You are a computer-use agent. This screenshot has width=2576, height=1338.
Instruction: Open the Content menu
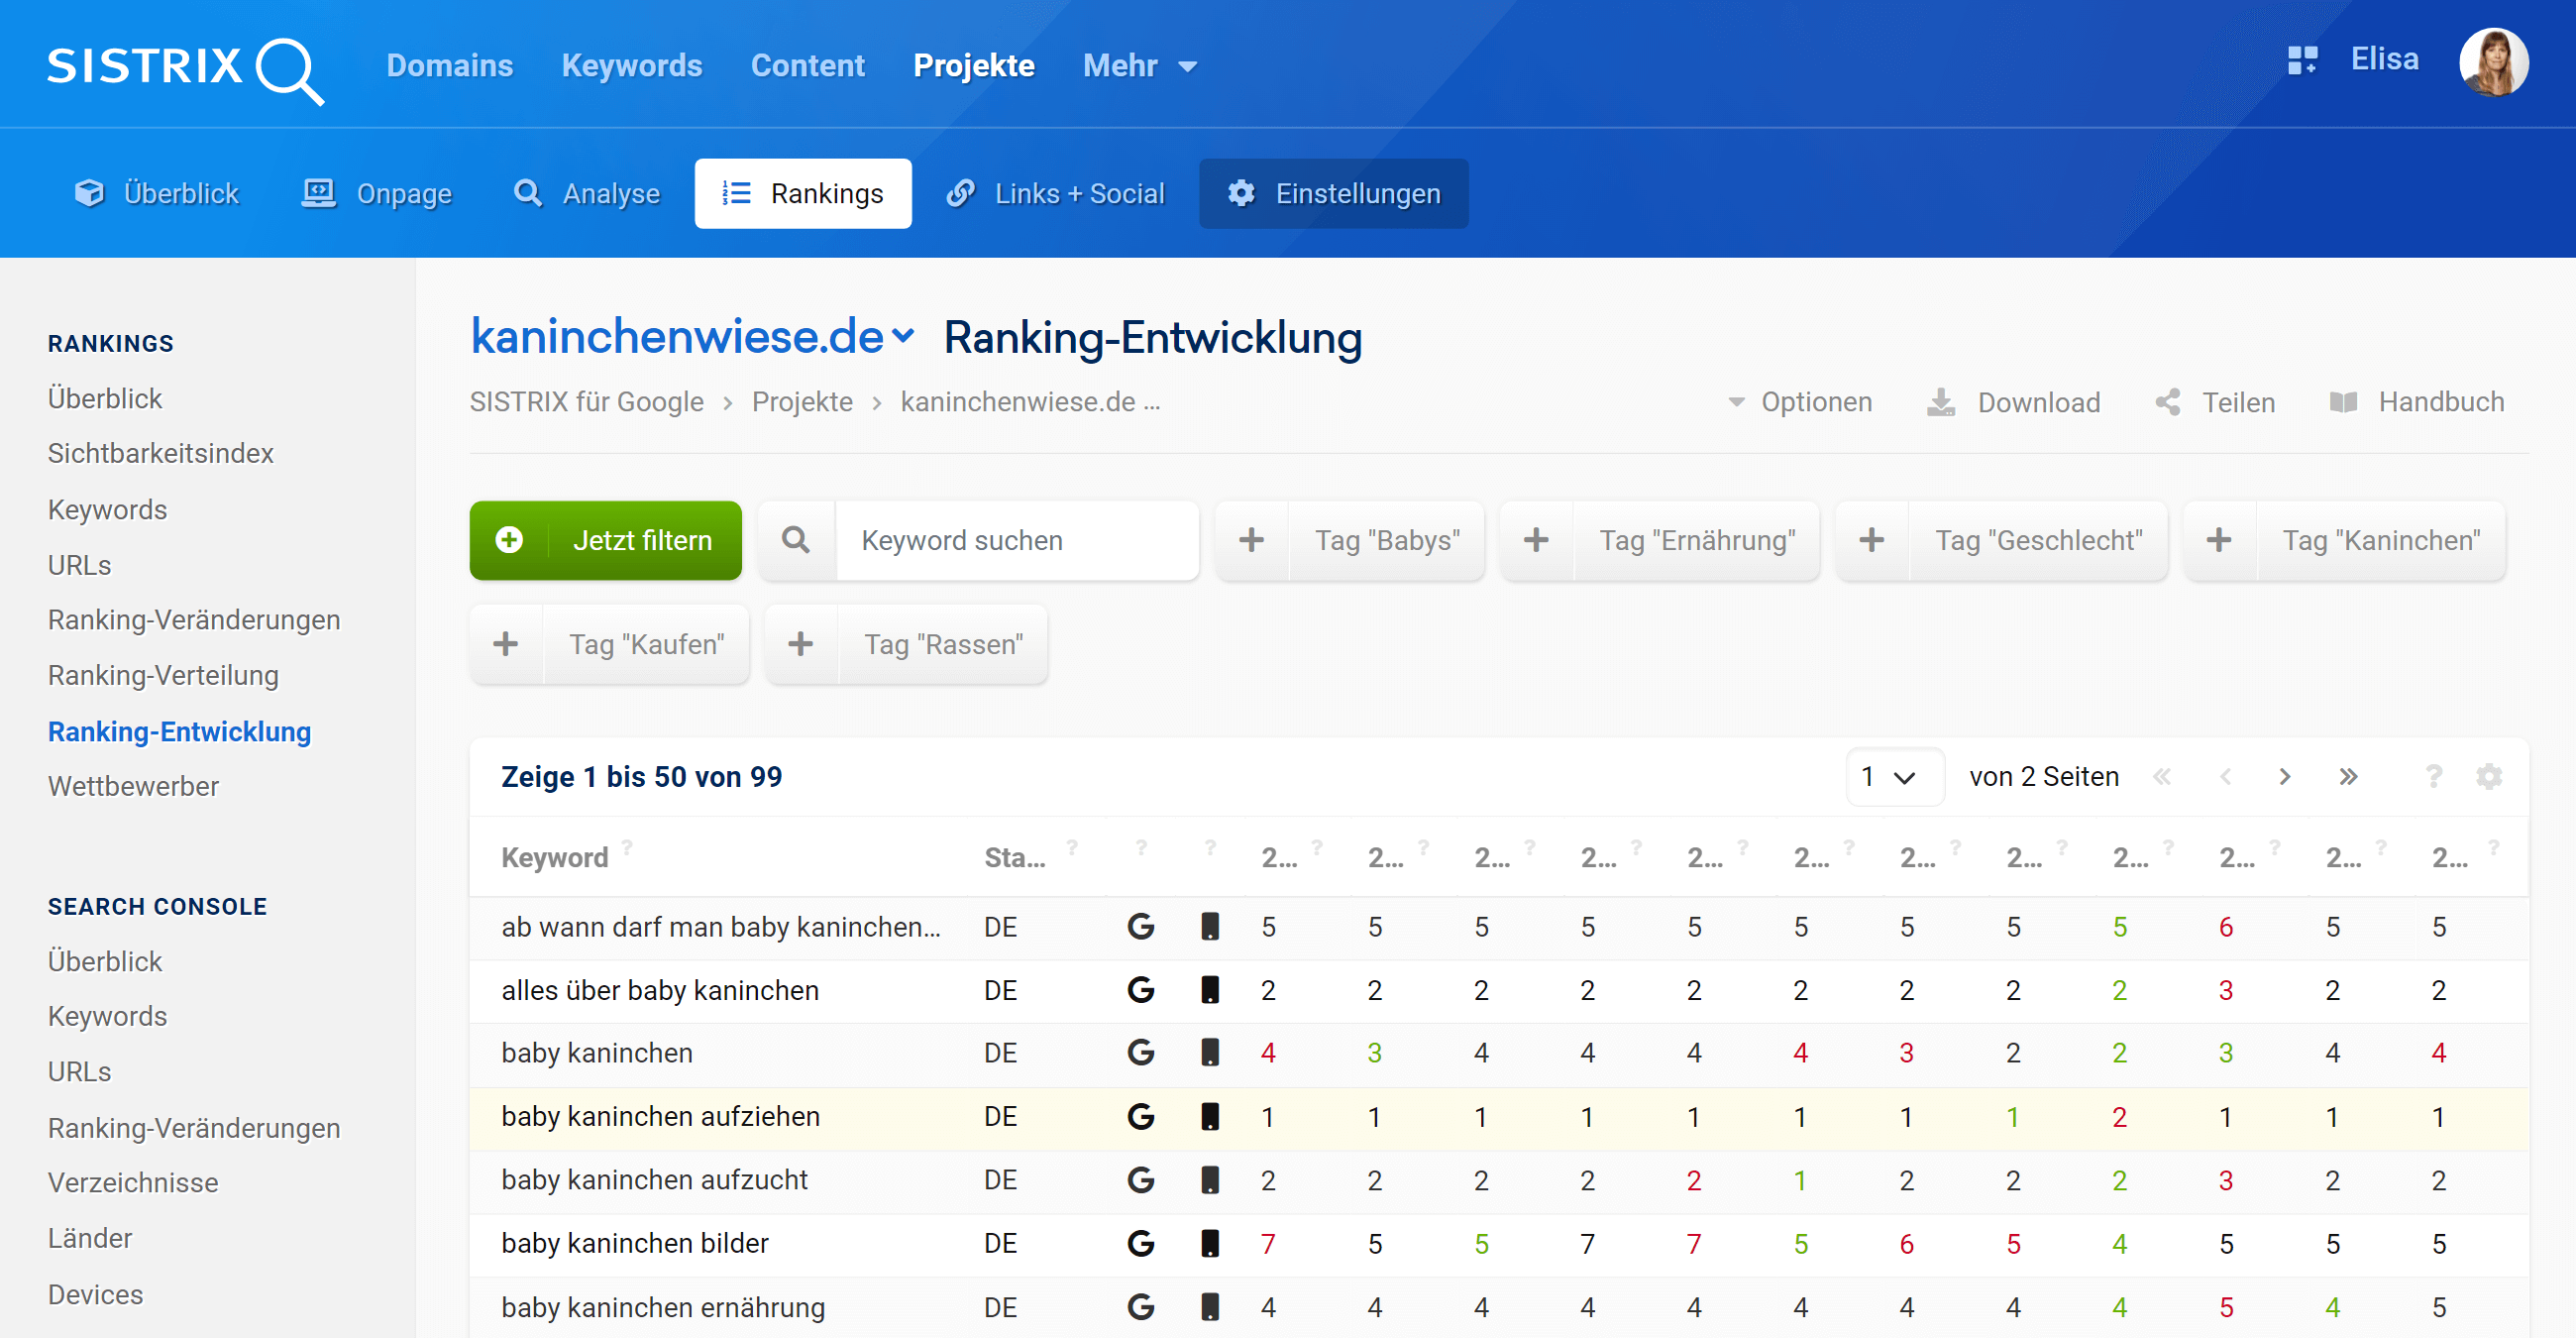tap(808, 66)
